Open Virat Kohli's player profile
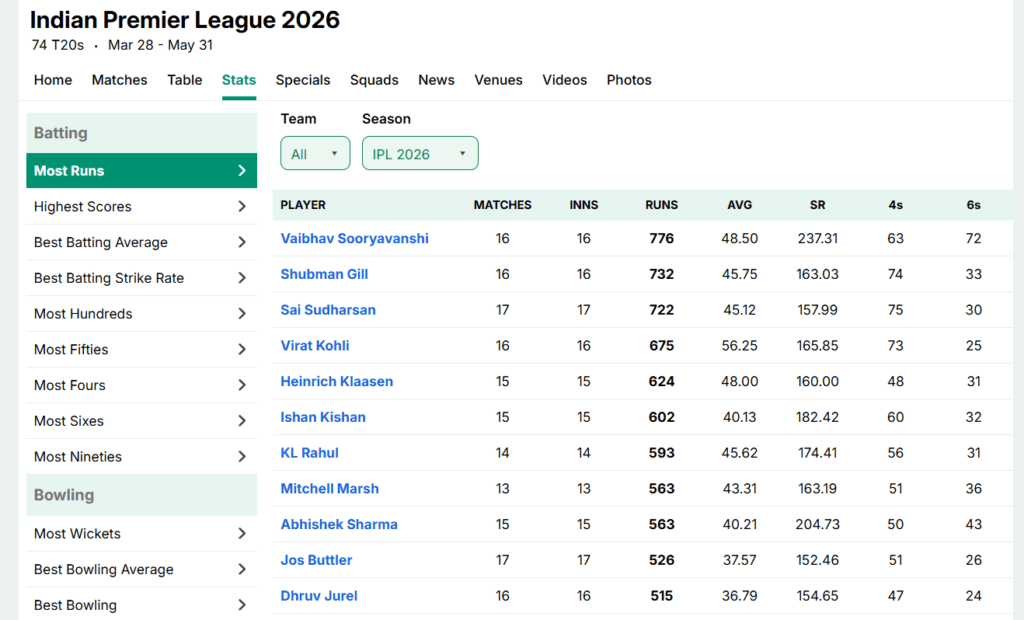This screenshot has height=620, width=1024. (315, 346)
